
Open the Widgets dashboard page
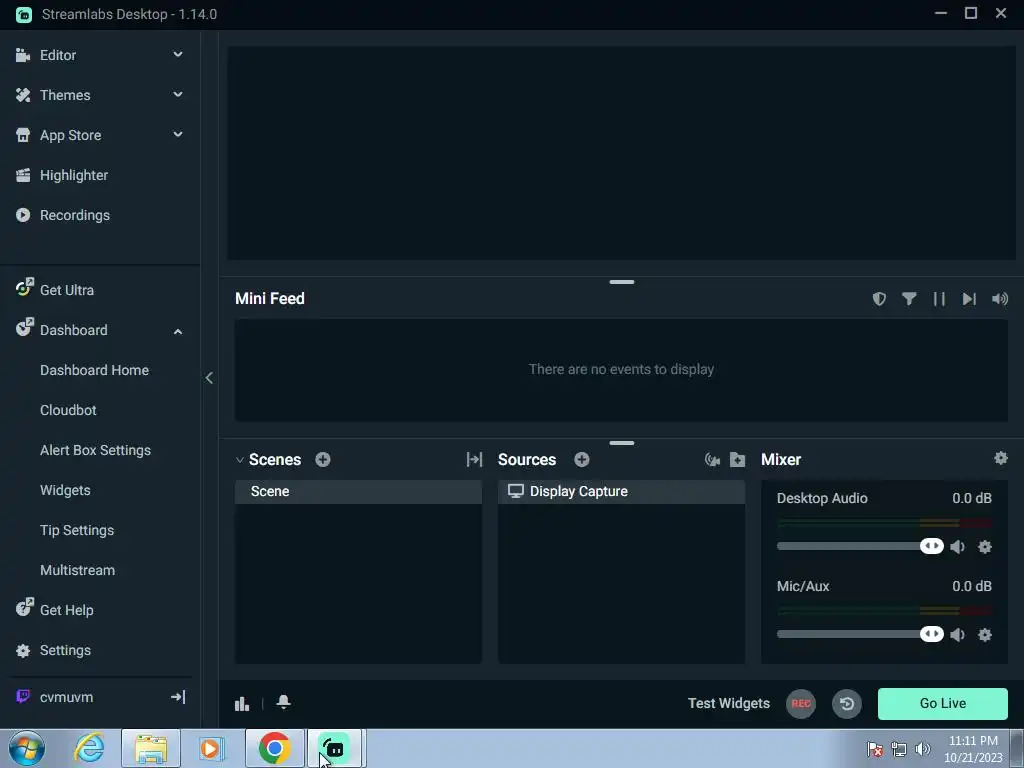click(65, 490)
